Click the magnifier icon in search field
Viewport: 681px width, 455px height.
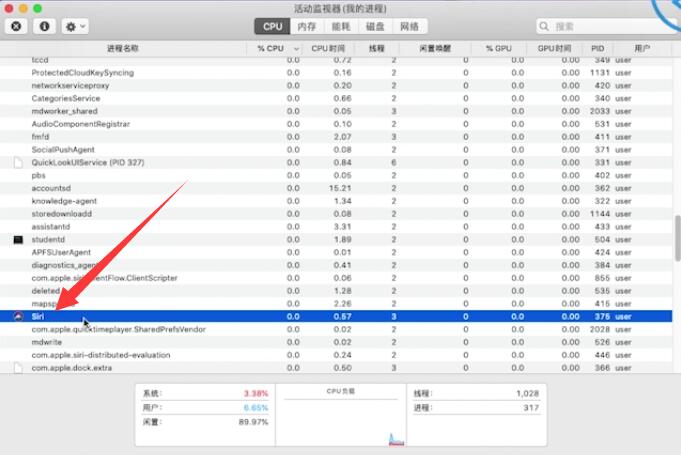(544, 26)
